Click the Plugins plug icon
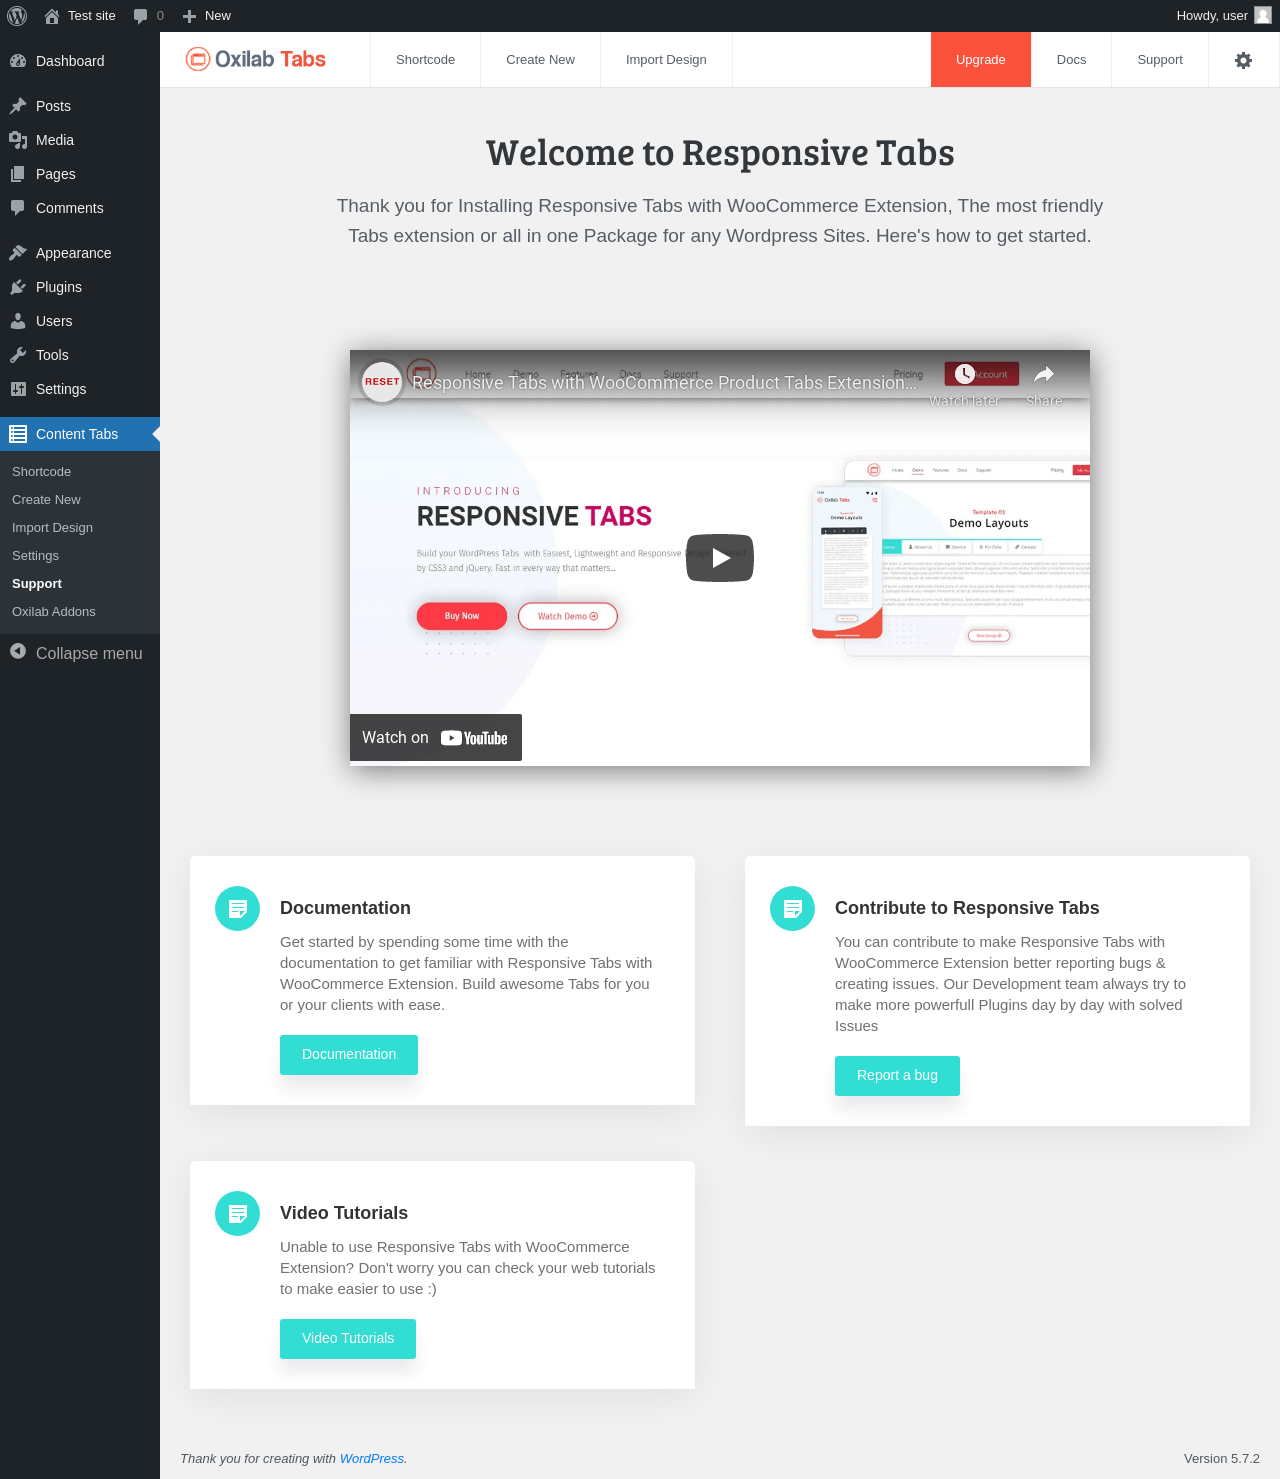 click(18, 287)
